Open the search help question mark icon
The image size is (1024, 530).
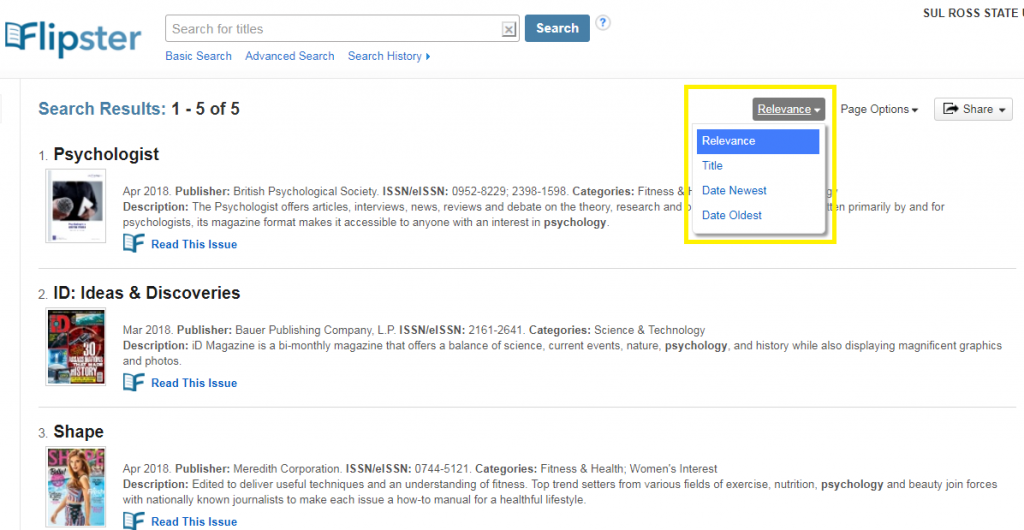click(x=604, y=23)
